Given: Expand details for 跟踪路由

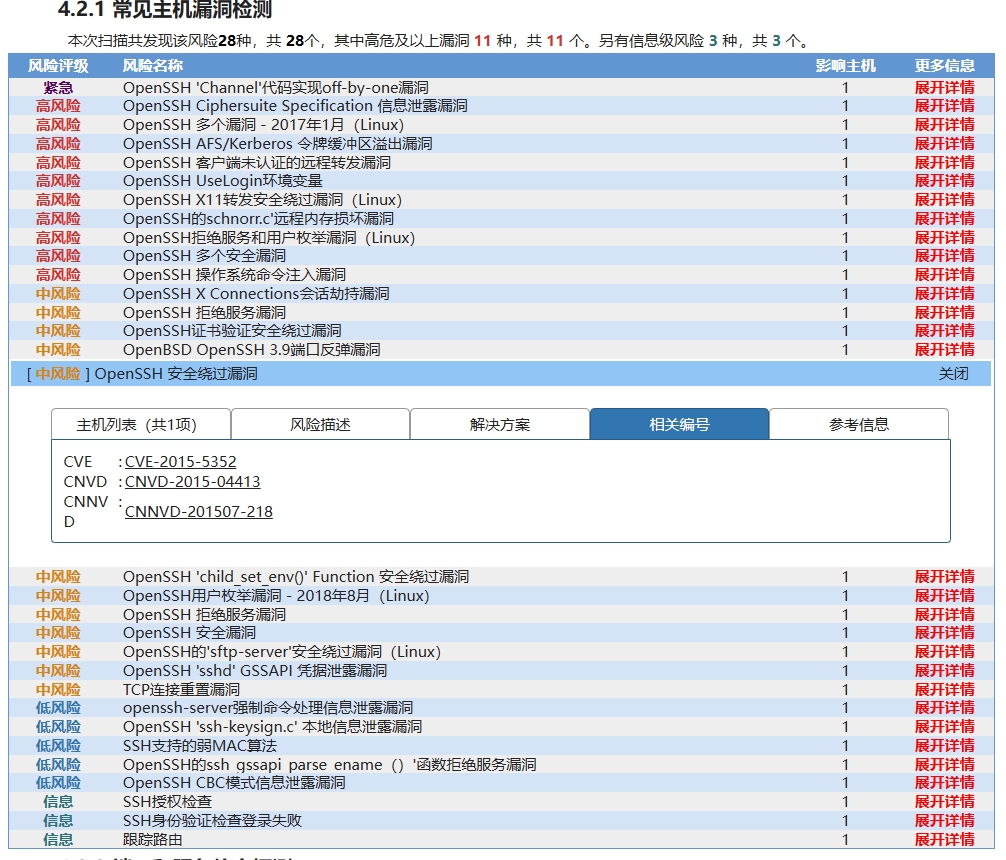Looking at the screenshot, I should [944, 839].
